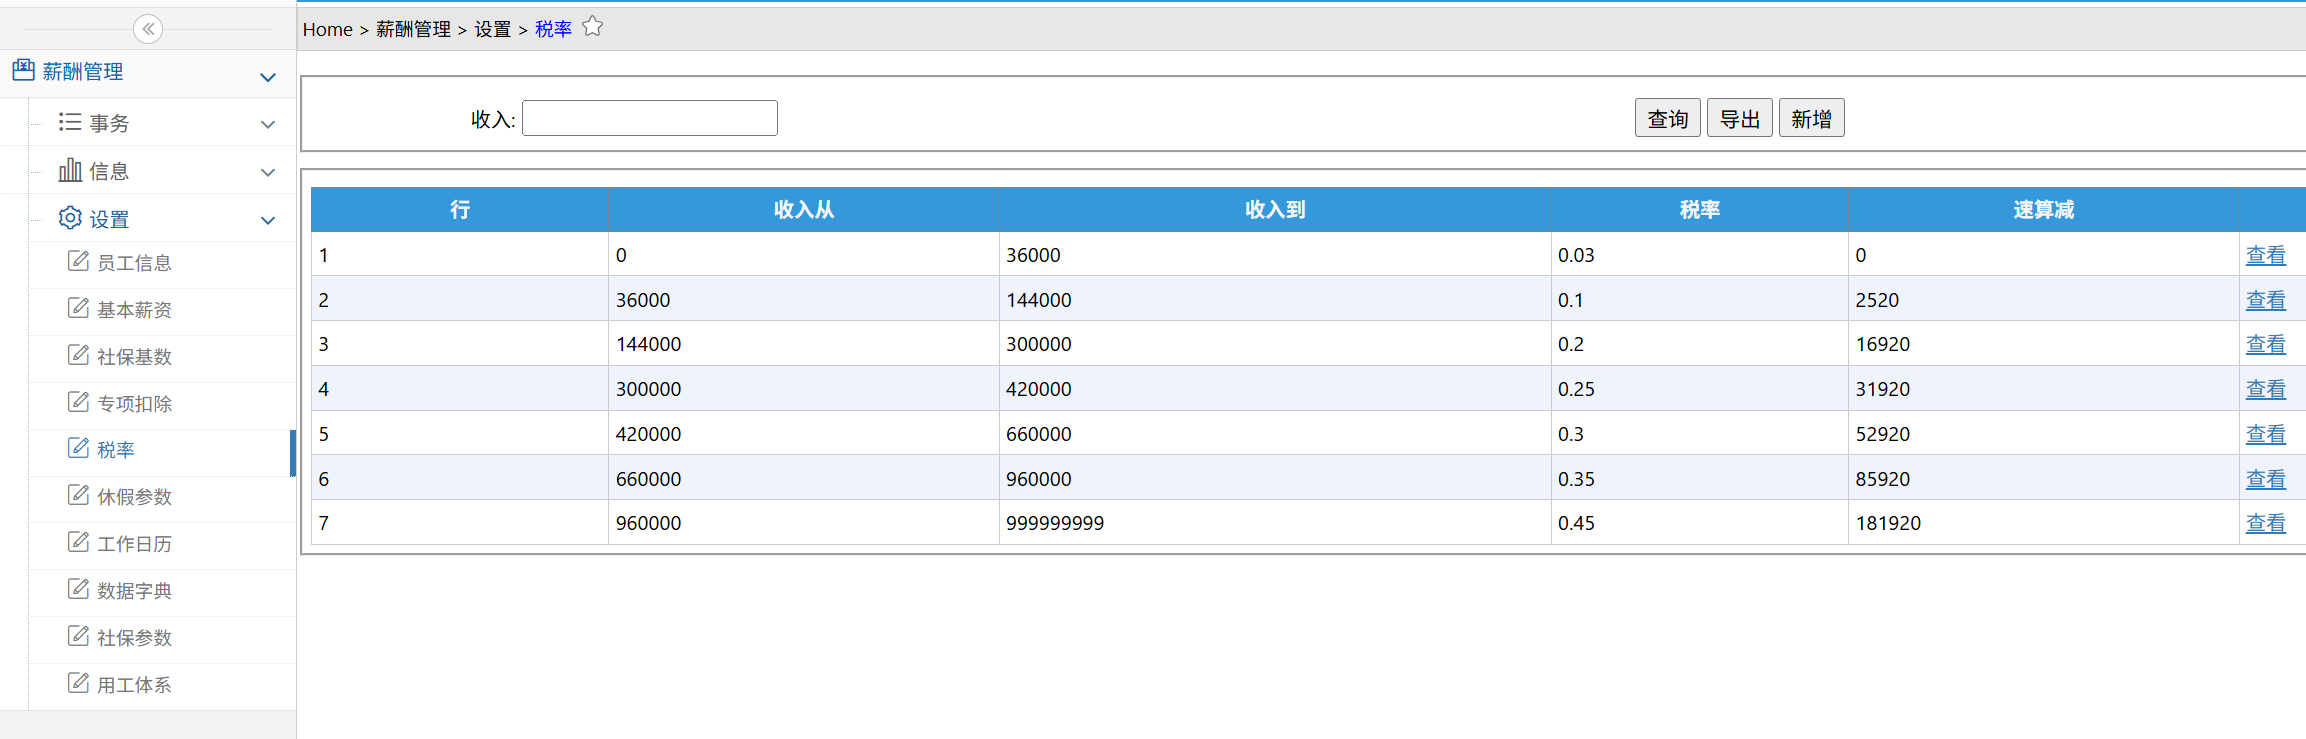This screenshot has height=739, width=2306.
Task: Click 查看 link for row 4
Action: point(2265,389)
